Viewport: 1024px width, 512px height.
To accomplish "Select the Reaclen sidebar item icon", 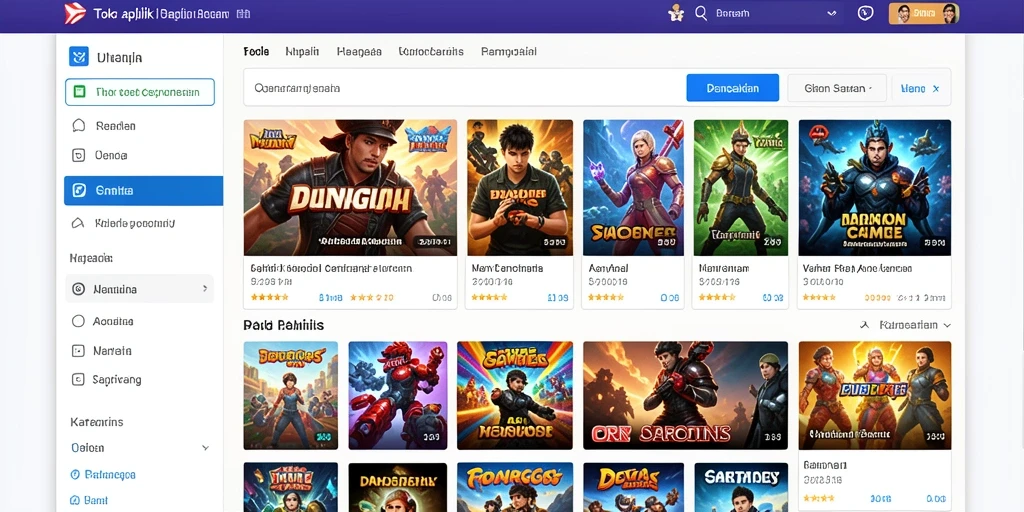I will (x=78, y=125).
